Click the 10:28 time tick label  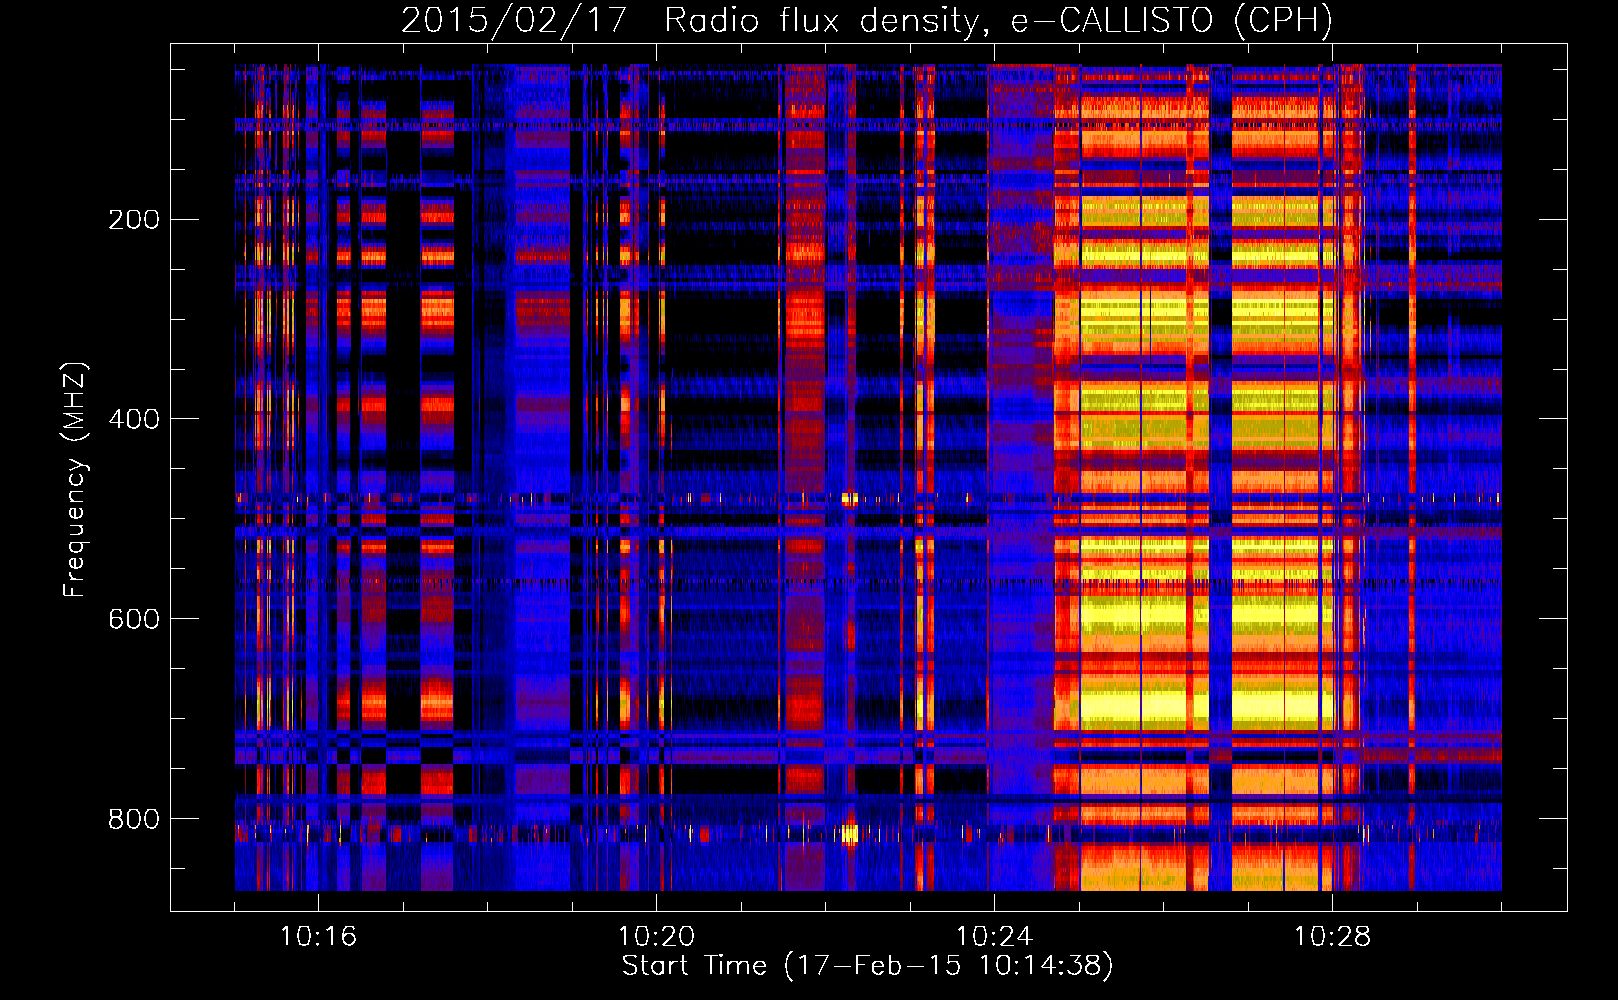tap(1332, 937)
